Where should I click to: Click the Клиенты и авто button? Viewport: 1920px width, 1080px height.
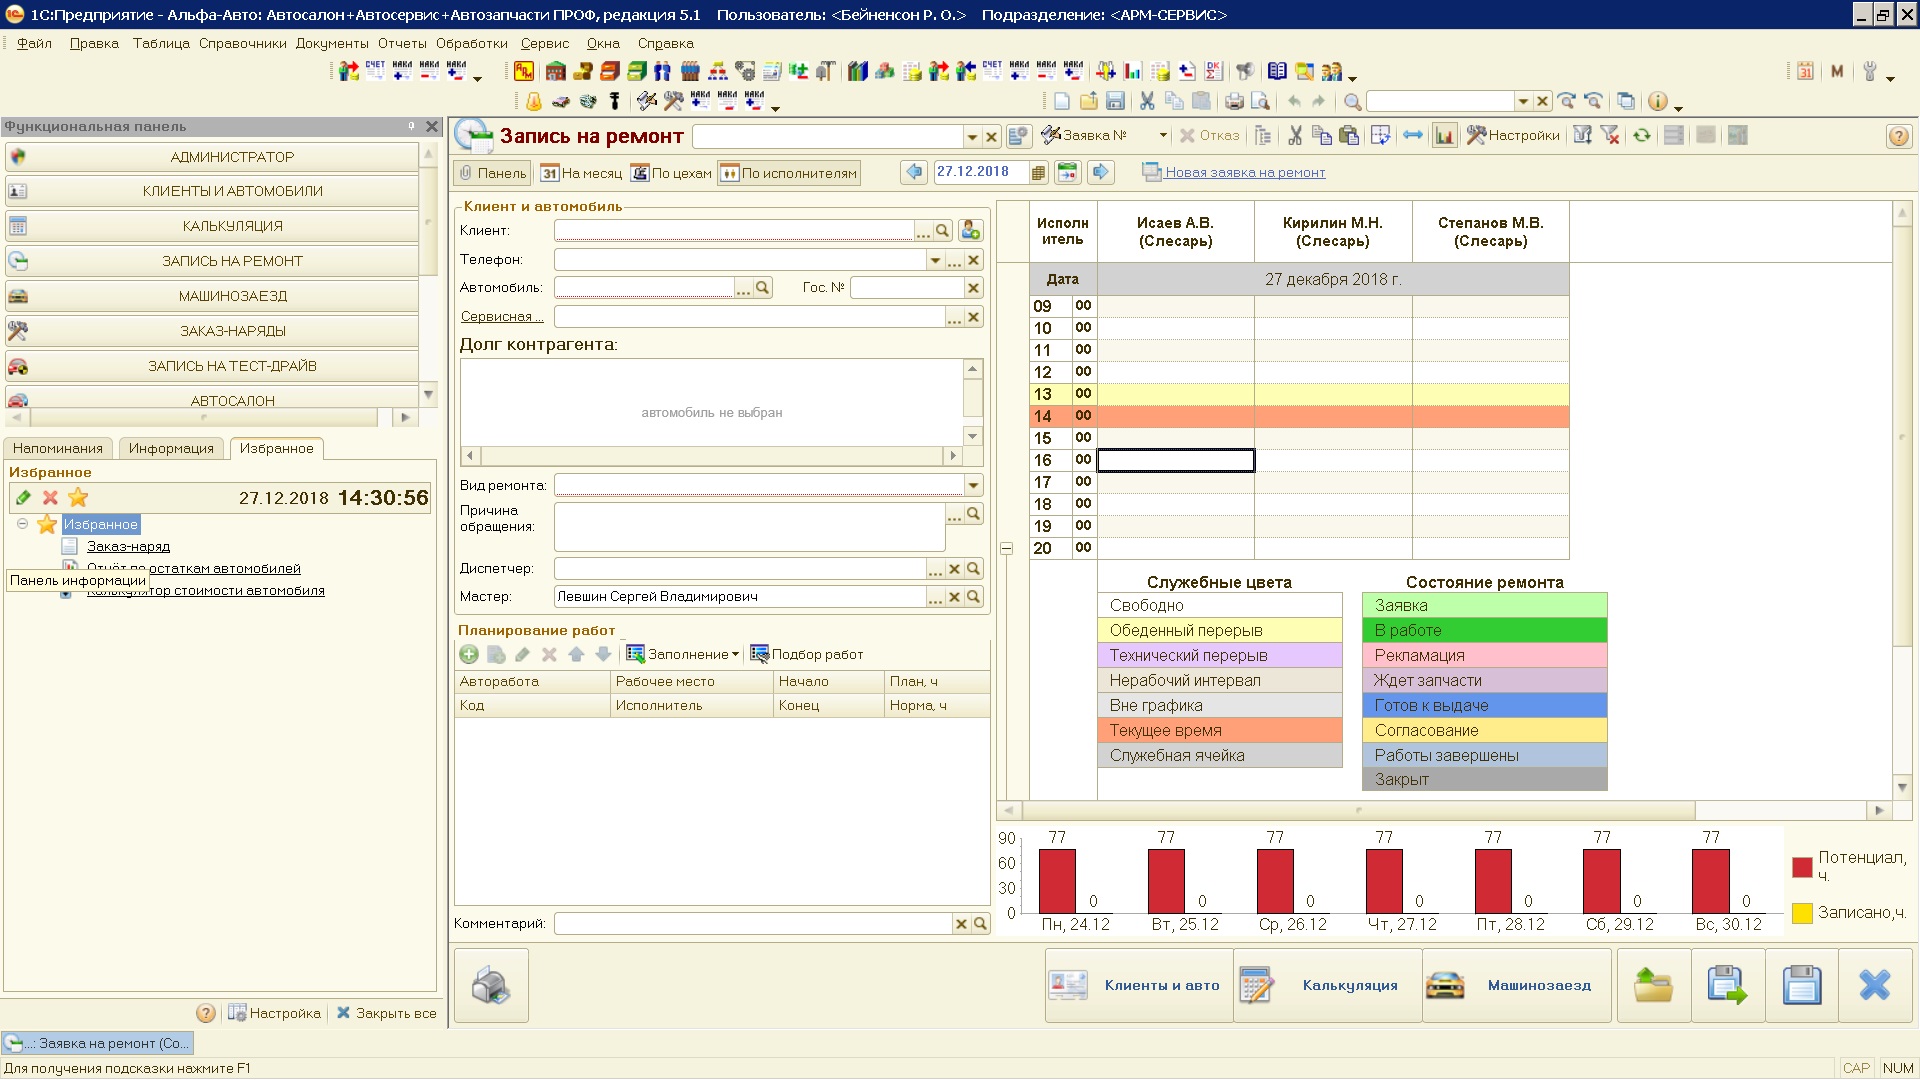point(1138,986)
